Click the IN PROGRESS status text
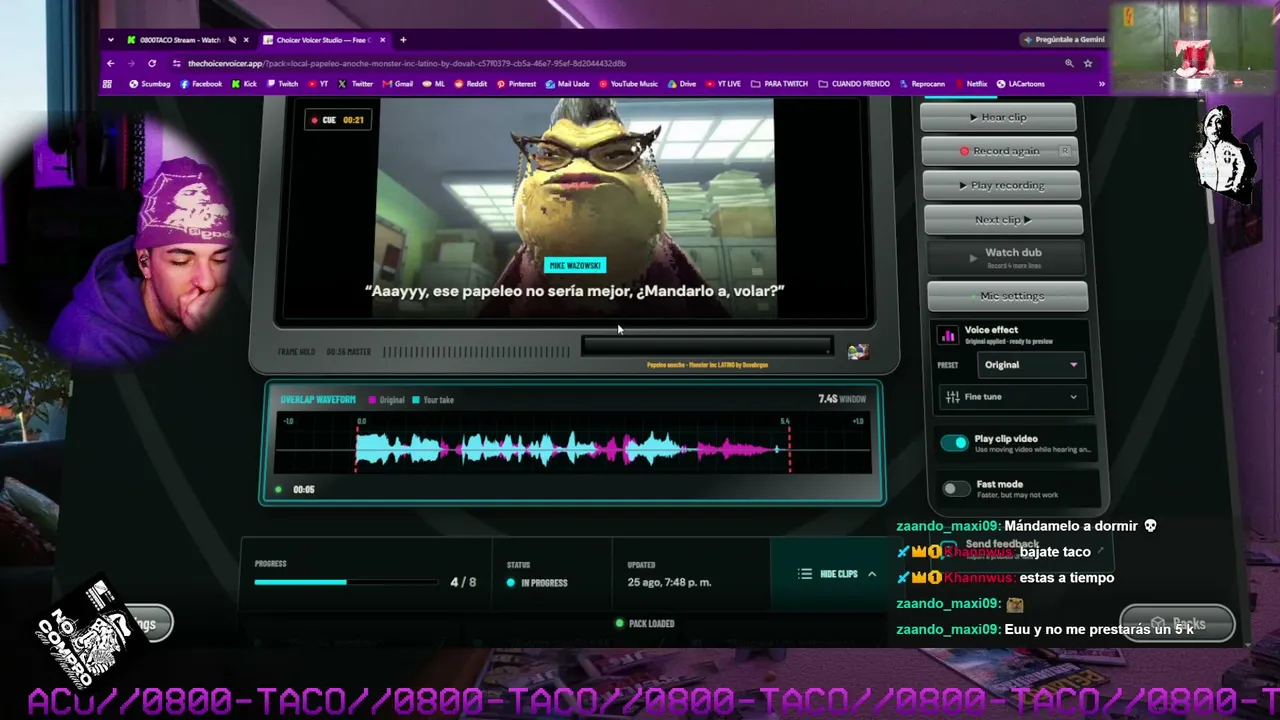Viewport: 1280px width, 720px height. [x=544, y=583]
